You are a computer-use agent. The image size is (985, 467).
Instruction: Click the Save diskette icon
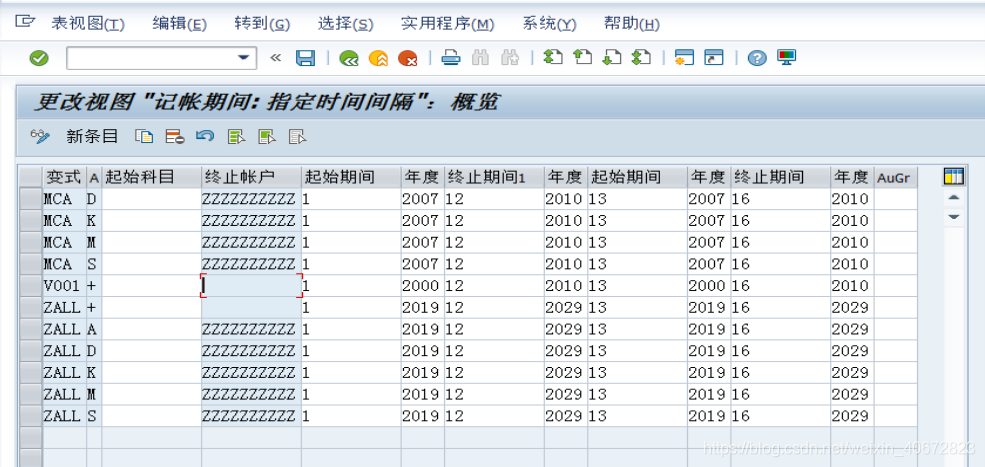(x=305, y=58)
